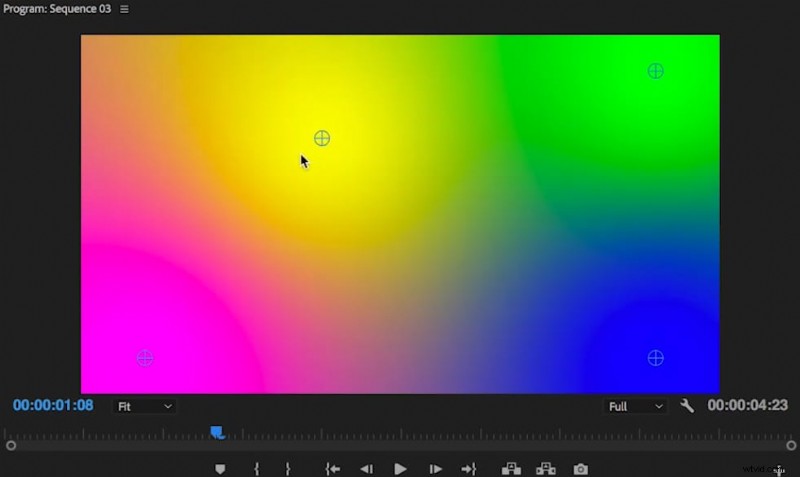
Task: Go to In point
Action: click(333, 469)
